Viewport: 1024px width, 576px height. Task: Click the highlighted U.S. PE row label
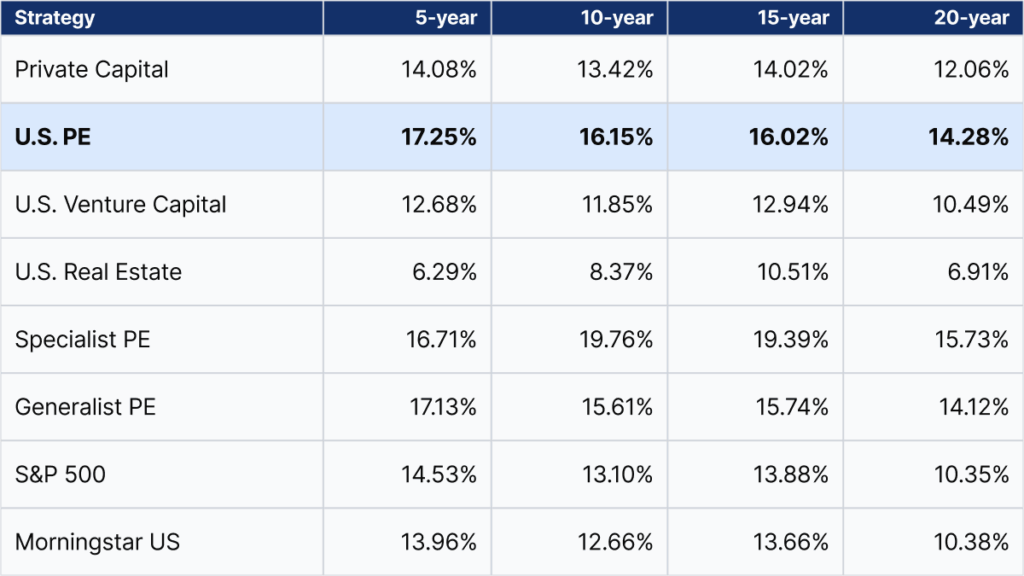(53, 137)
